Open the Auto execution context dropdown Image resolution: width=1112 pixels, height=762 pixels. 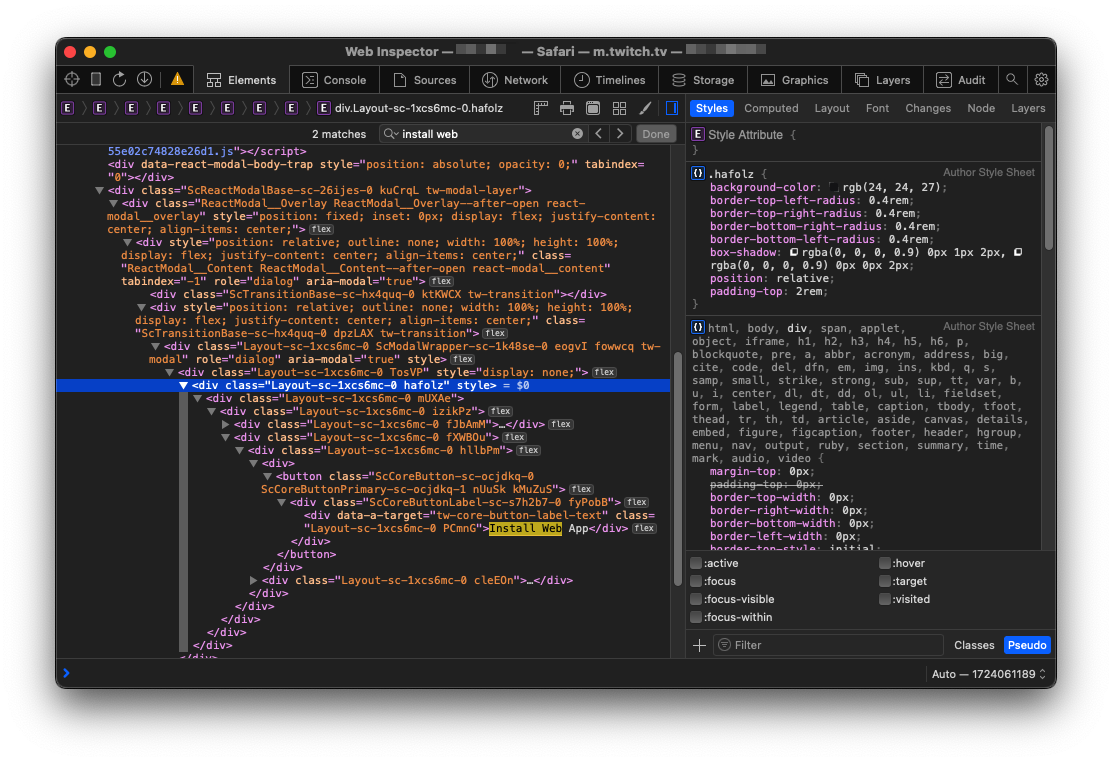(x=989, y=674)
